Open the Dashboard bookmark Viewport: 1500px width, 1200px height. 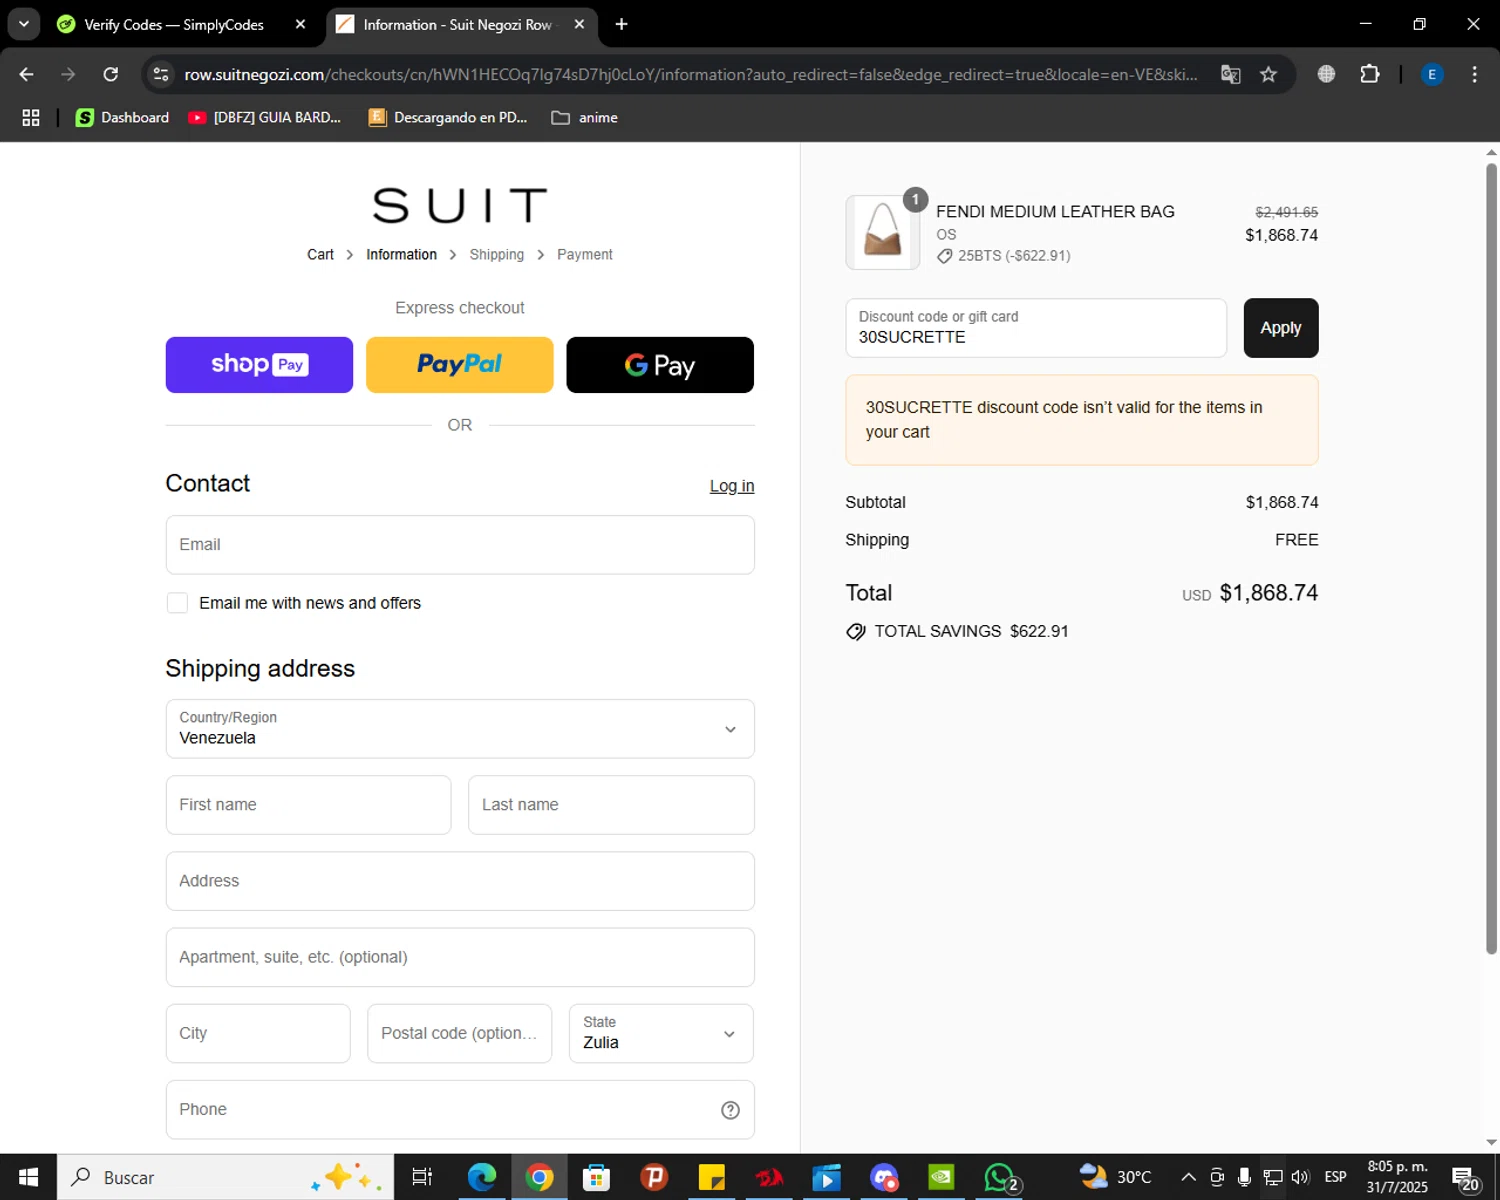[x=123, y=118]
